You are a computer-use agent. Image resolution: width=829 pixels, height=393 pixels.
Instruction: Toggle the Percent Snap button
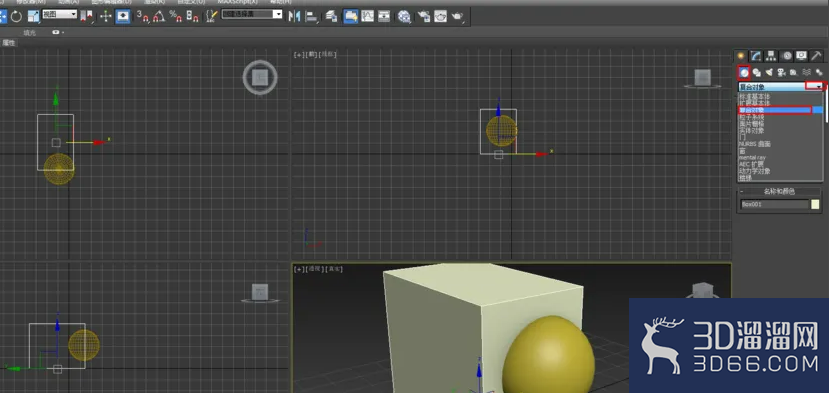point(176,16)
